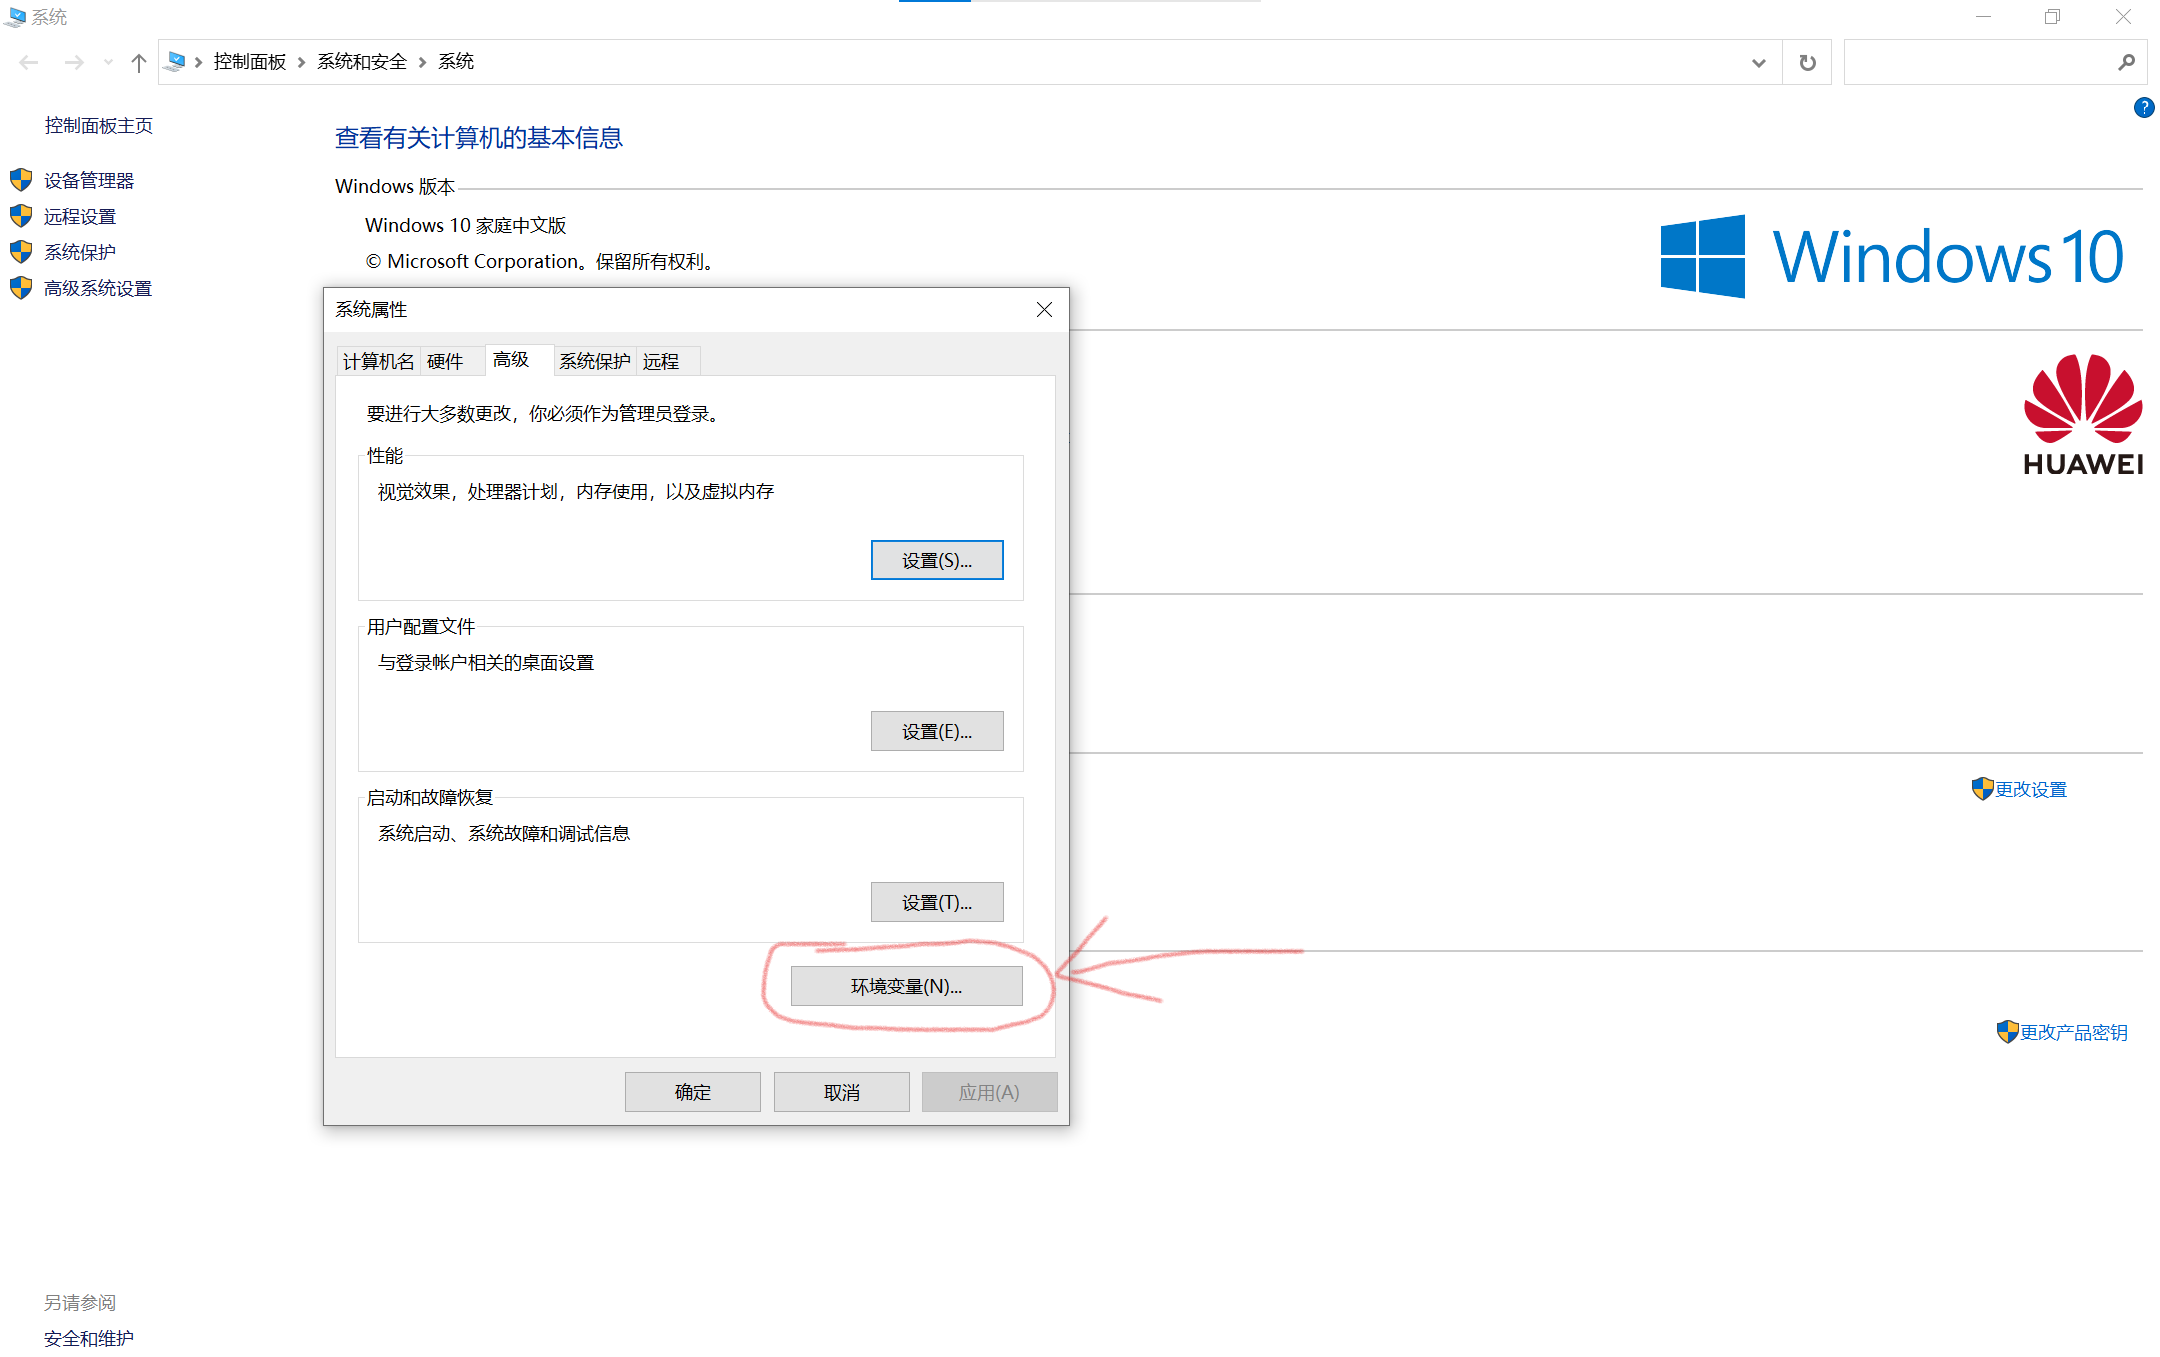
Task: Click shield icon beside 高级系统设置
Action: (21, 288)
